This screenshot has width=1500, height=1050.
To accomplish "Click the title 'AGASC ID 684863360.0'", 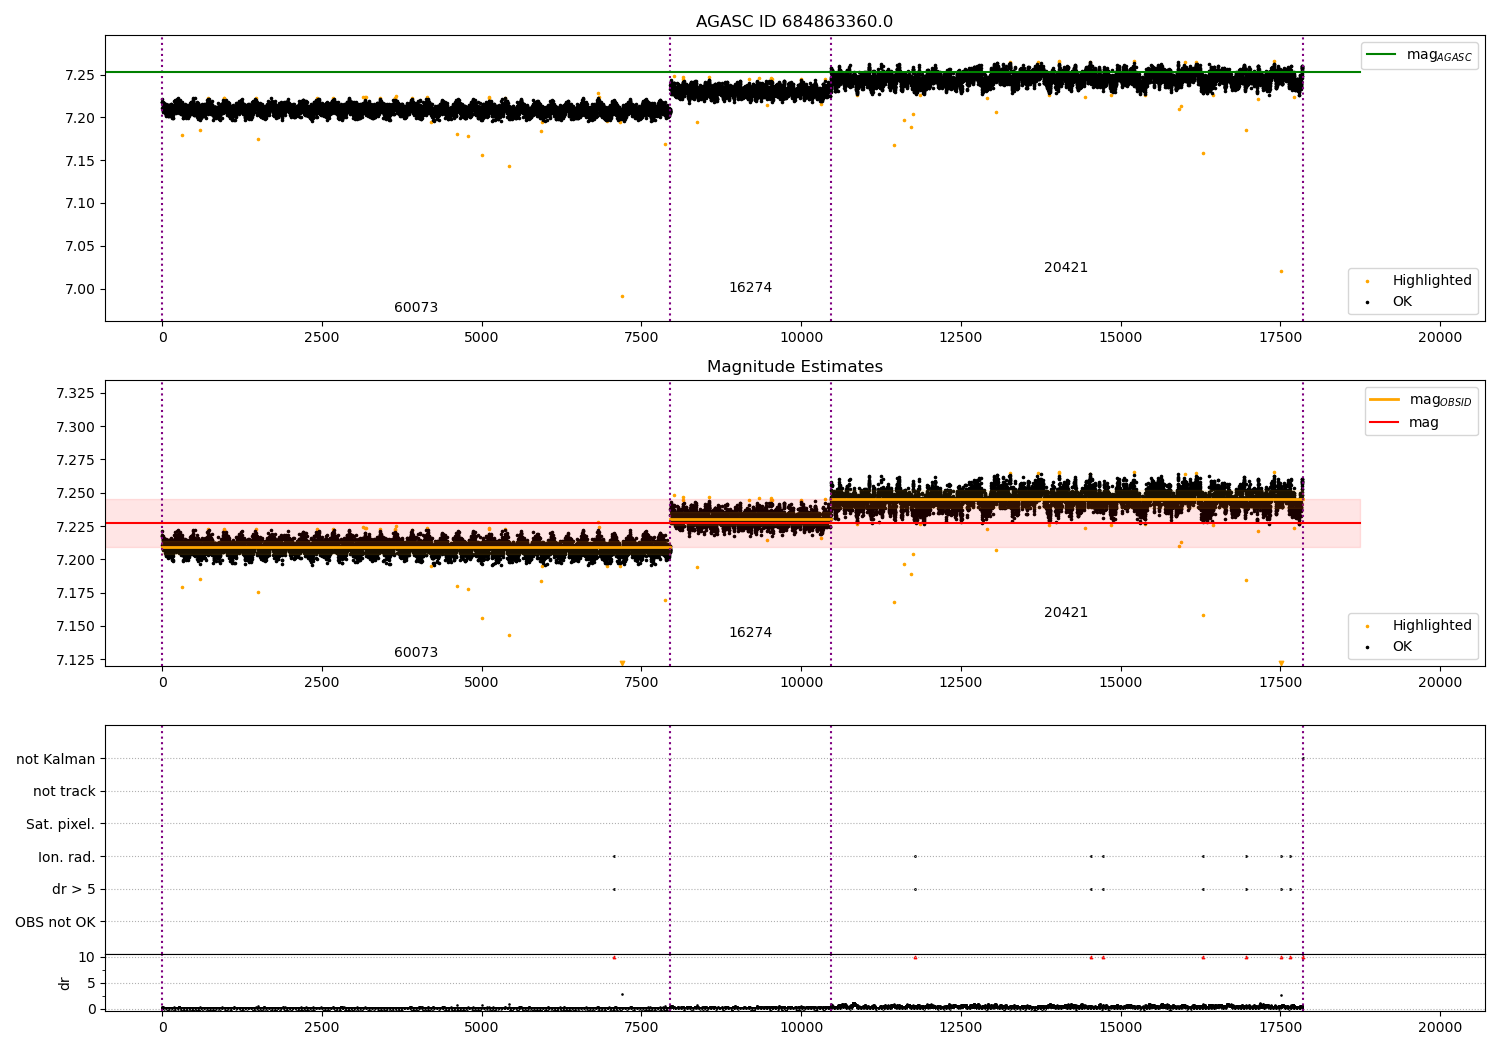I will point(794,22).
